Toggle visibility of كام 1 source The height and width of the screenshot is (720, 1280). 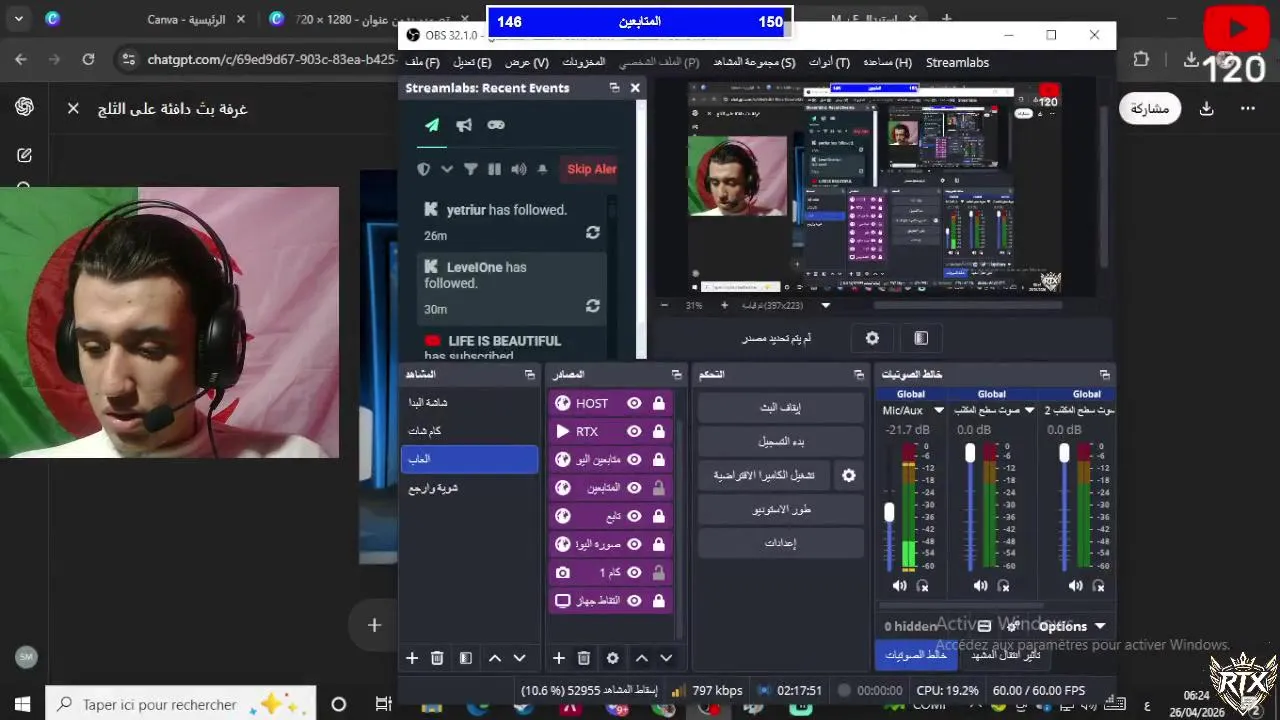coord(634,572)
